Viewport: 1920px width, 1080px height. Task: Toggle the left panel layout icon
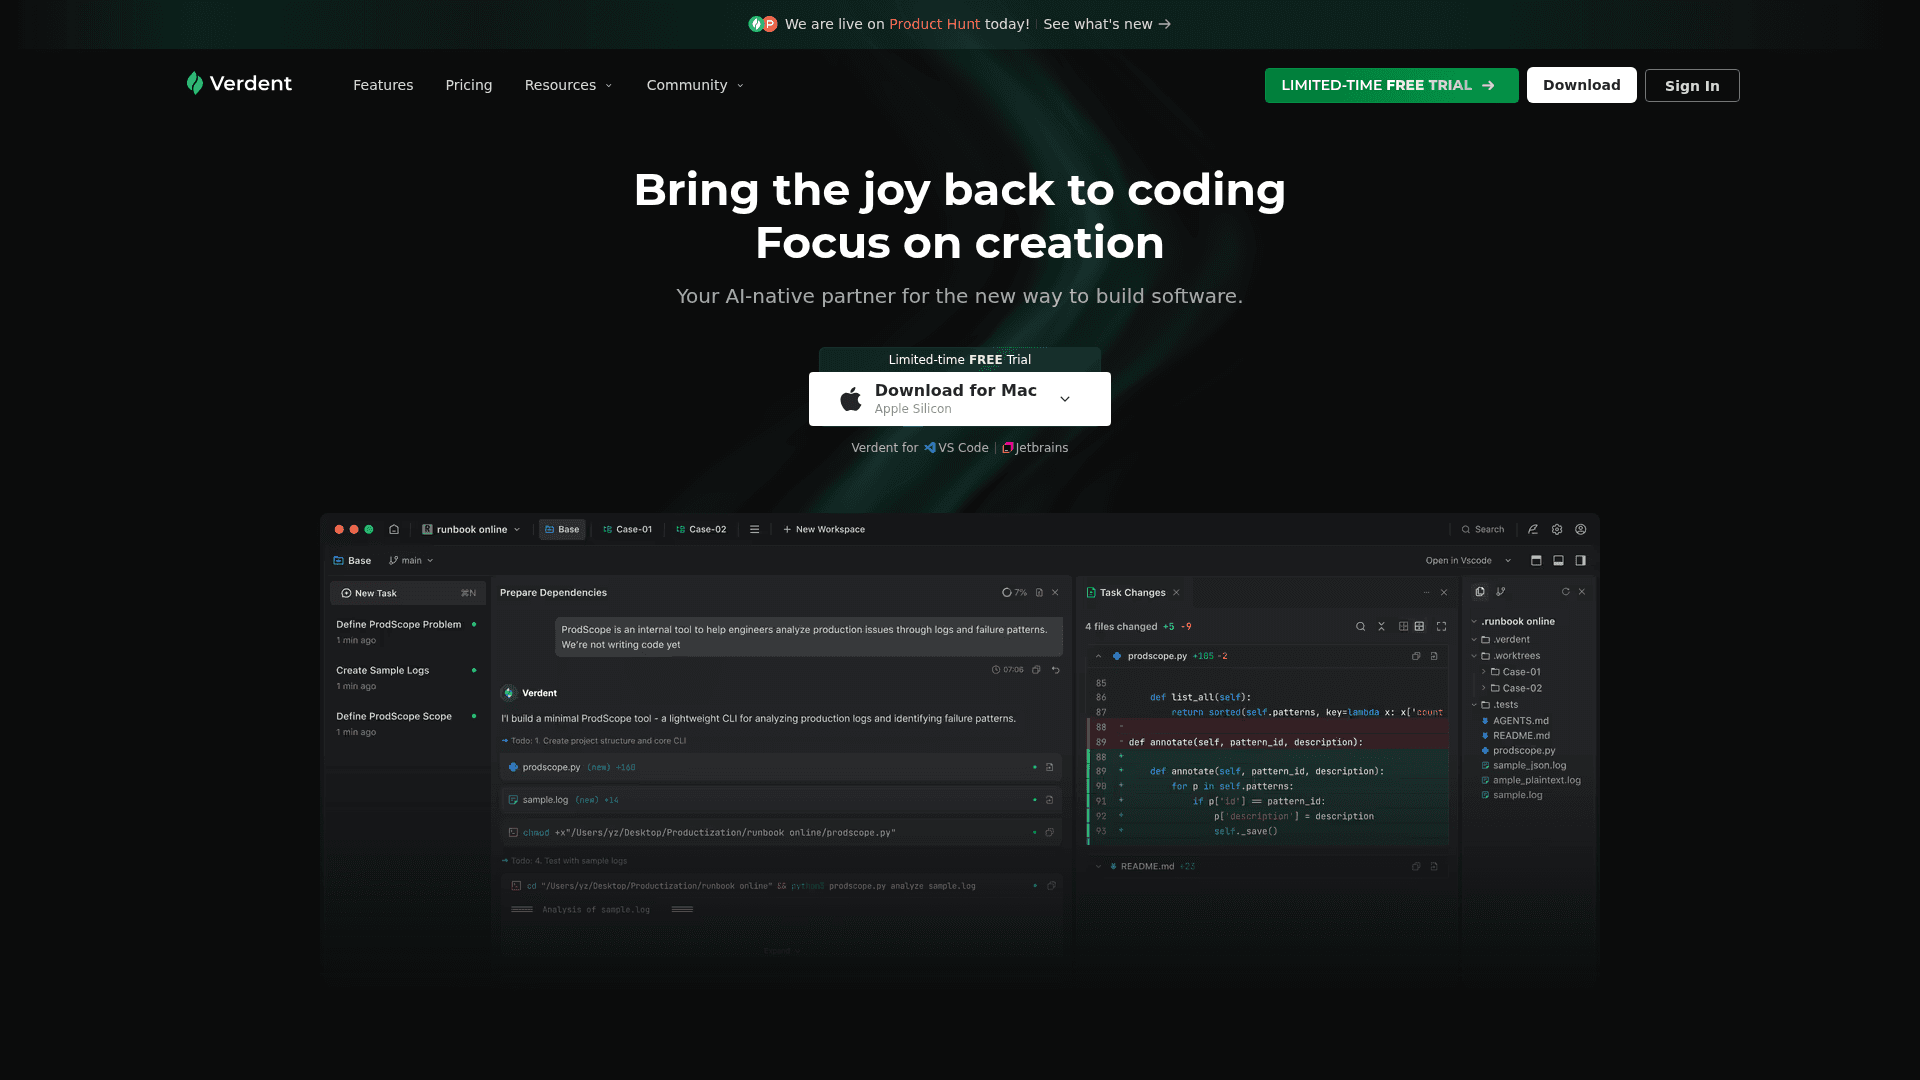[1536, 561]
